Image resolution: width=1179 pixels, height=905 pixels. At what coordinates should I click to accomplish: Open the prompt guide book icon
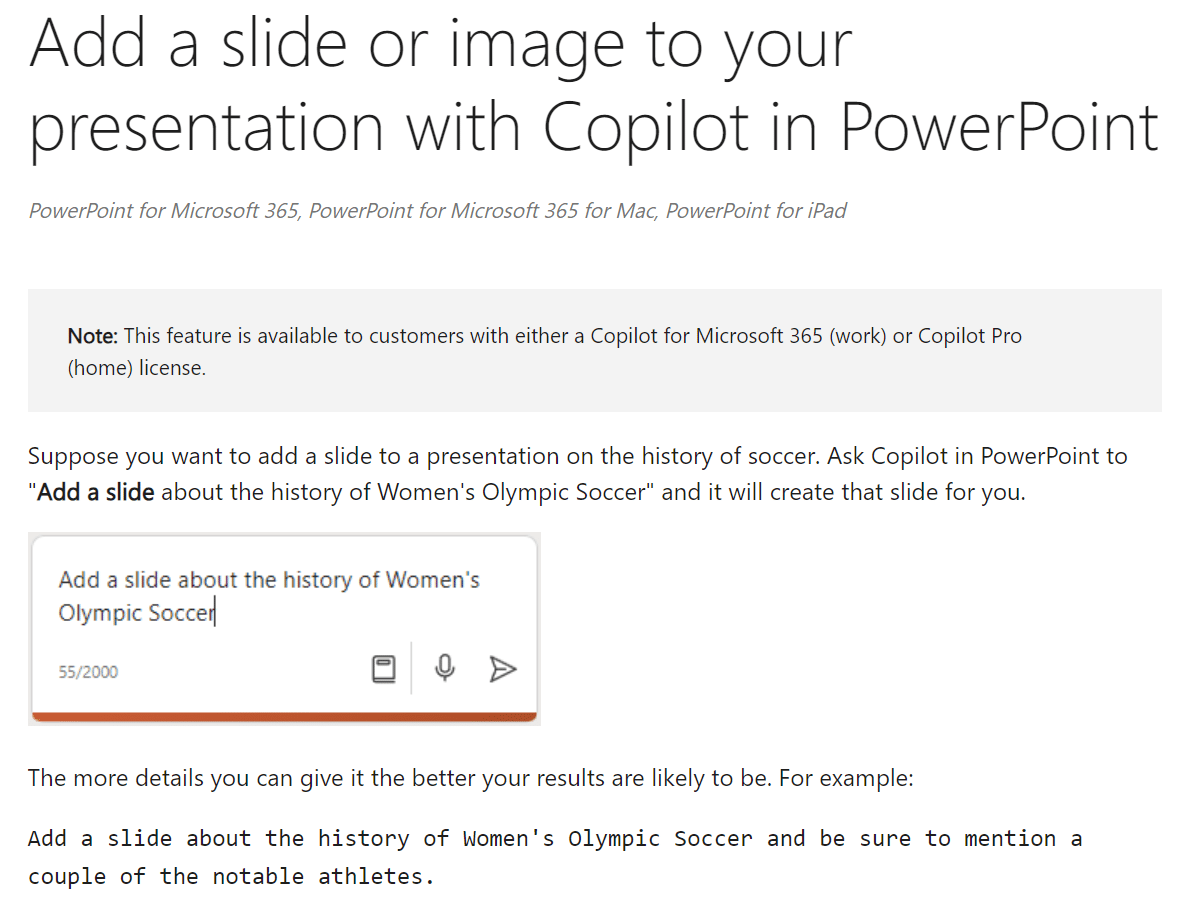pos(383,668)
